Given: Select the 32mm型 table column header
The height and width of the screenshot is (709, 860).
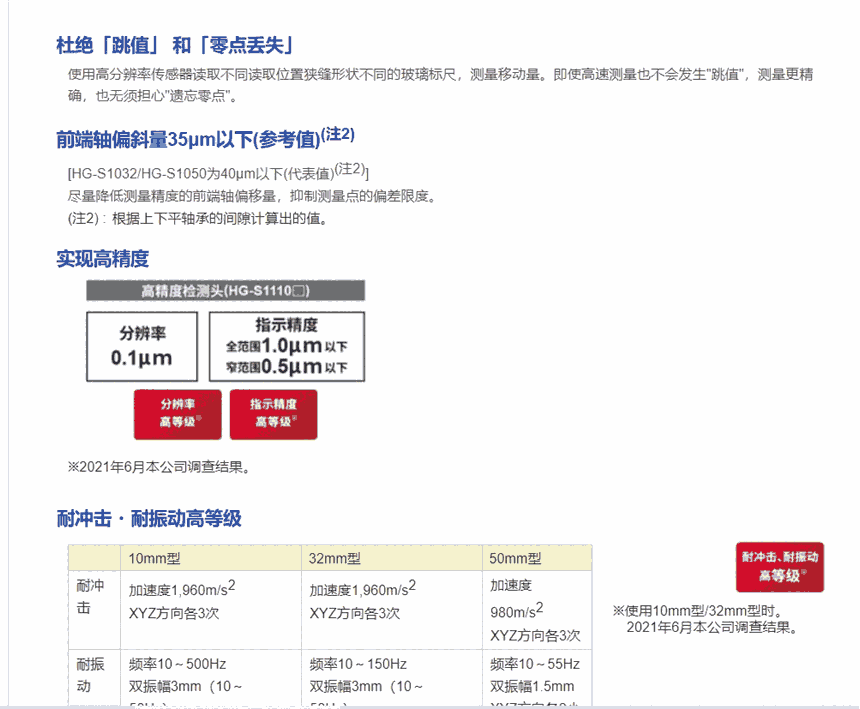Looking at the screenshot, I should (335, 558).
